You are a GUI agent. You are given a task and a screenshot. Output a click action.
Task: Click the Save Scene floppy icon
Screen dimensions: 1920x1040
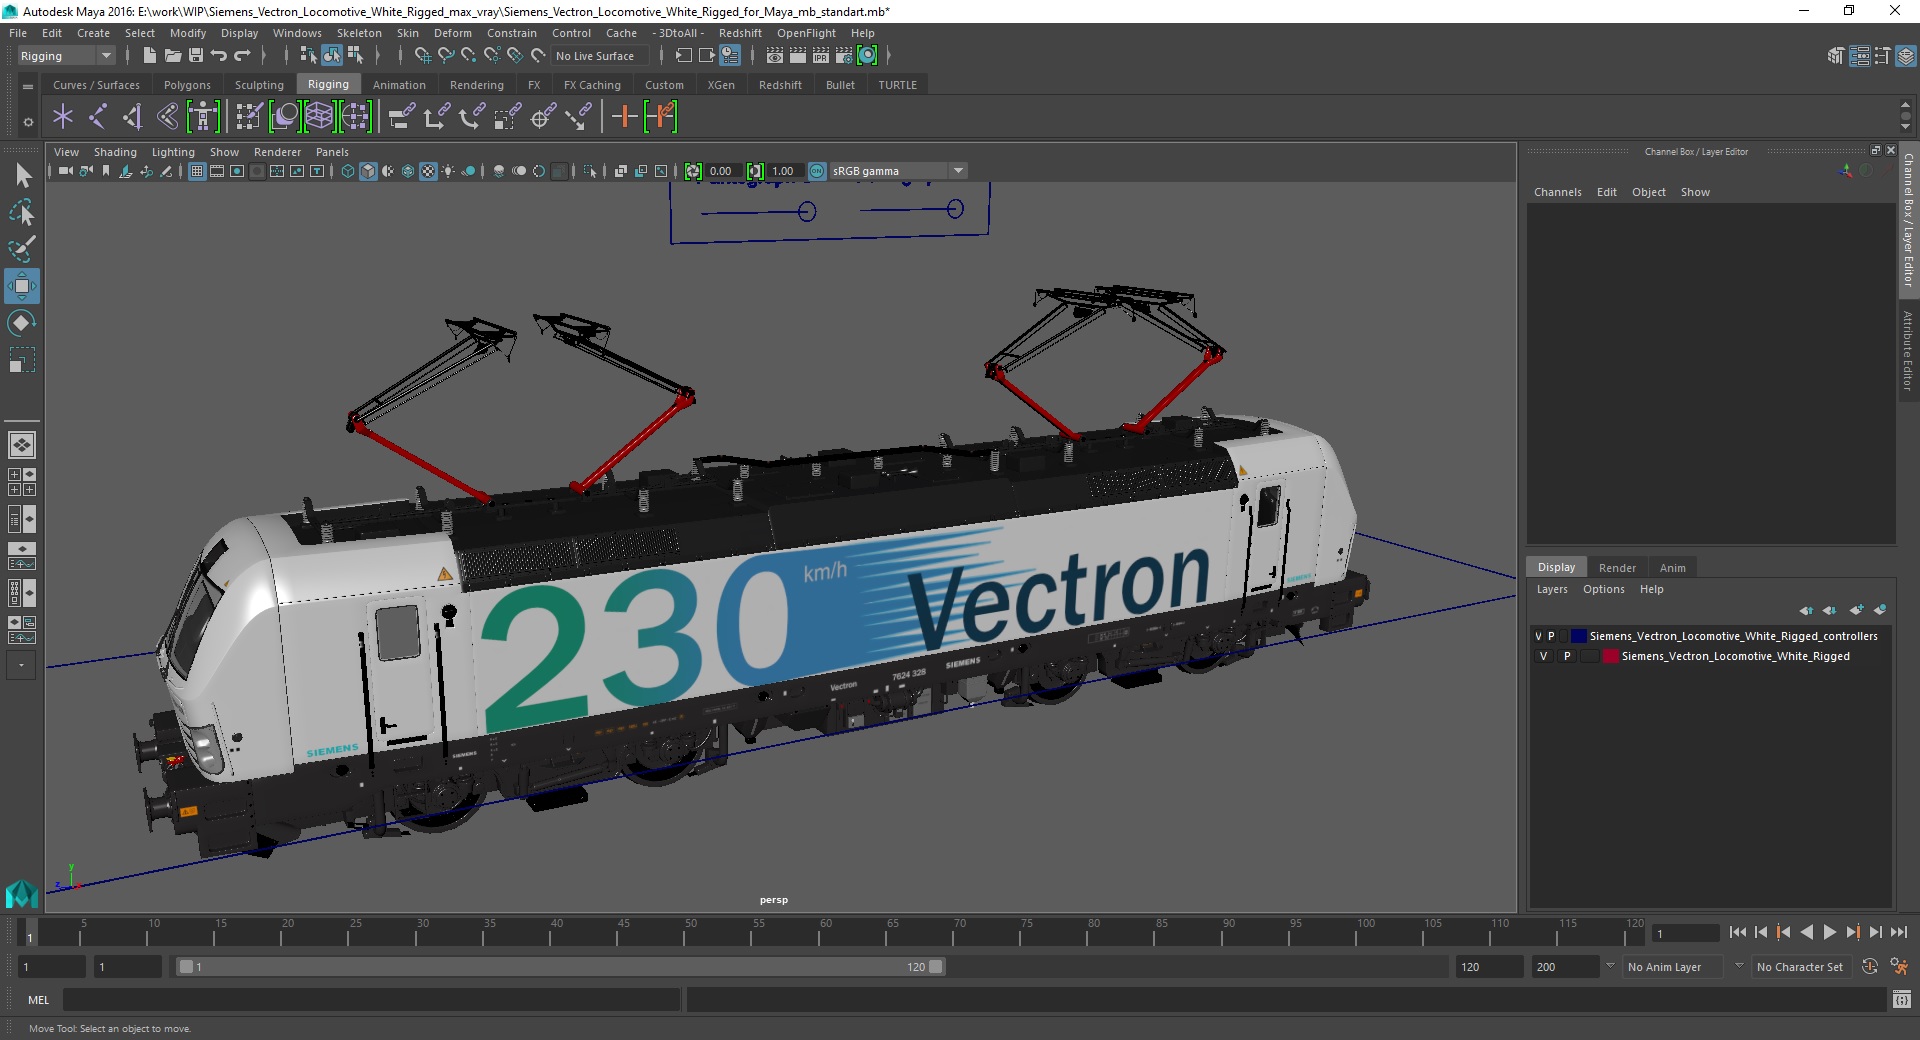click(196, 56)
